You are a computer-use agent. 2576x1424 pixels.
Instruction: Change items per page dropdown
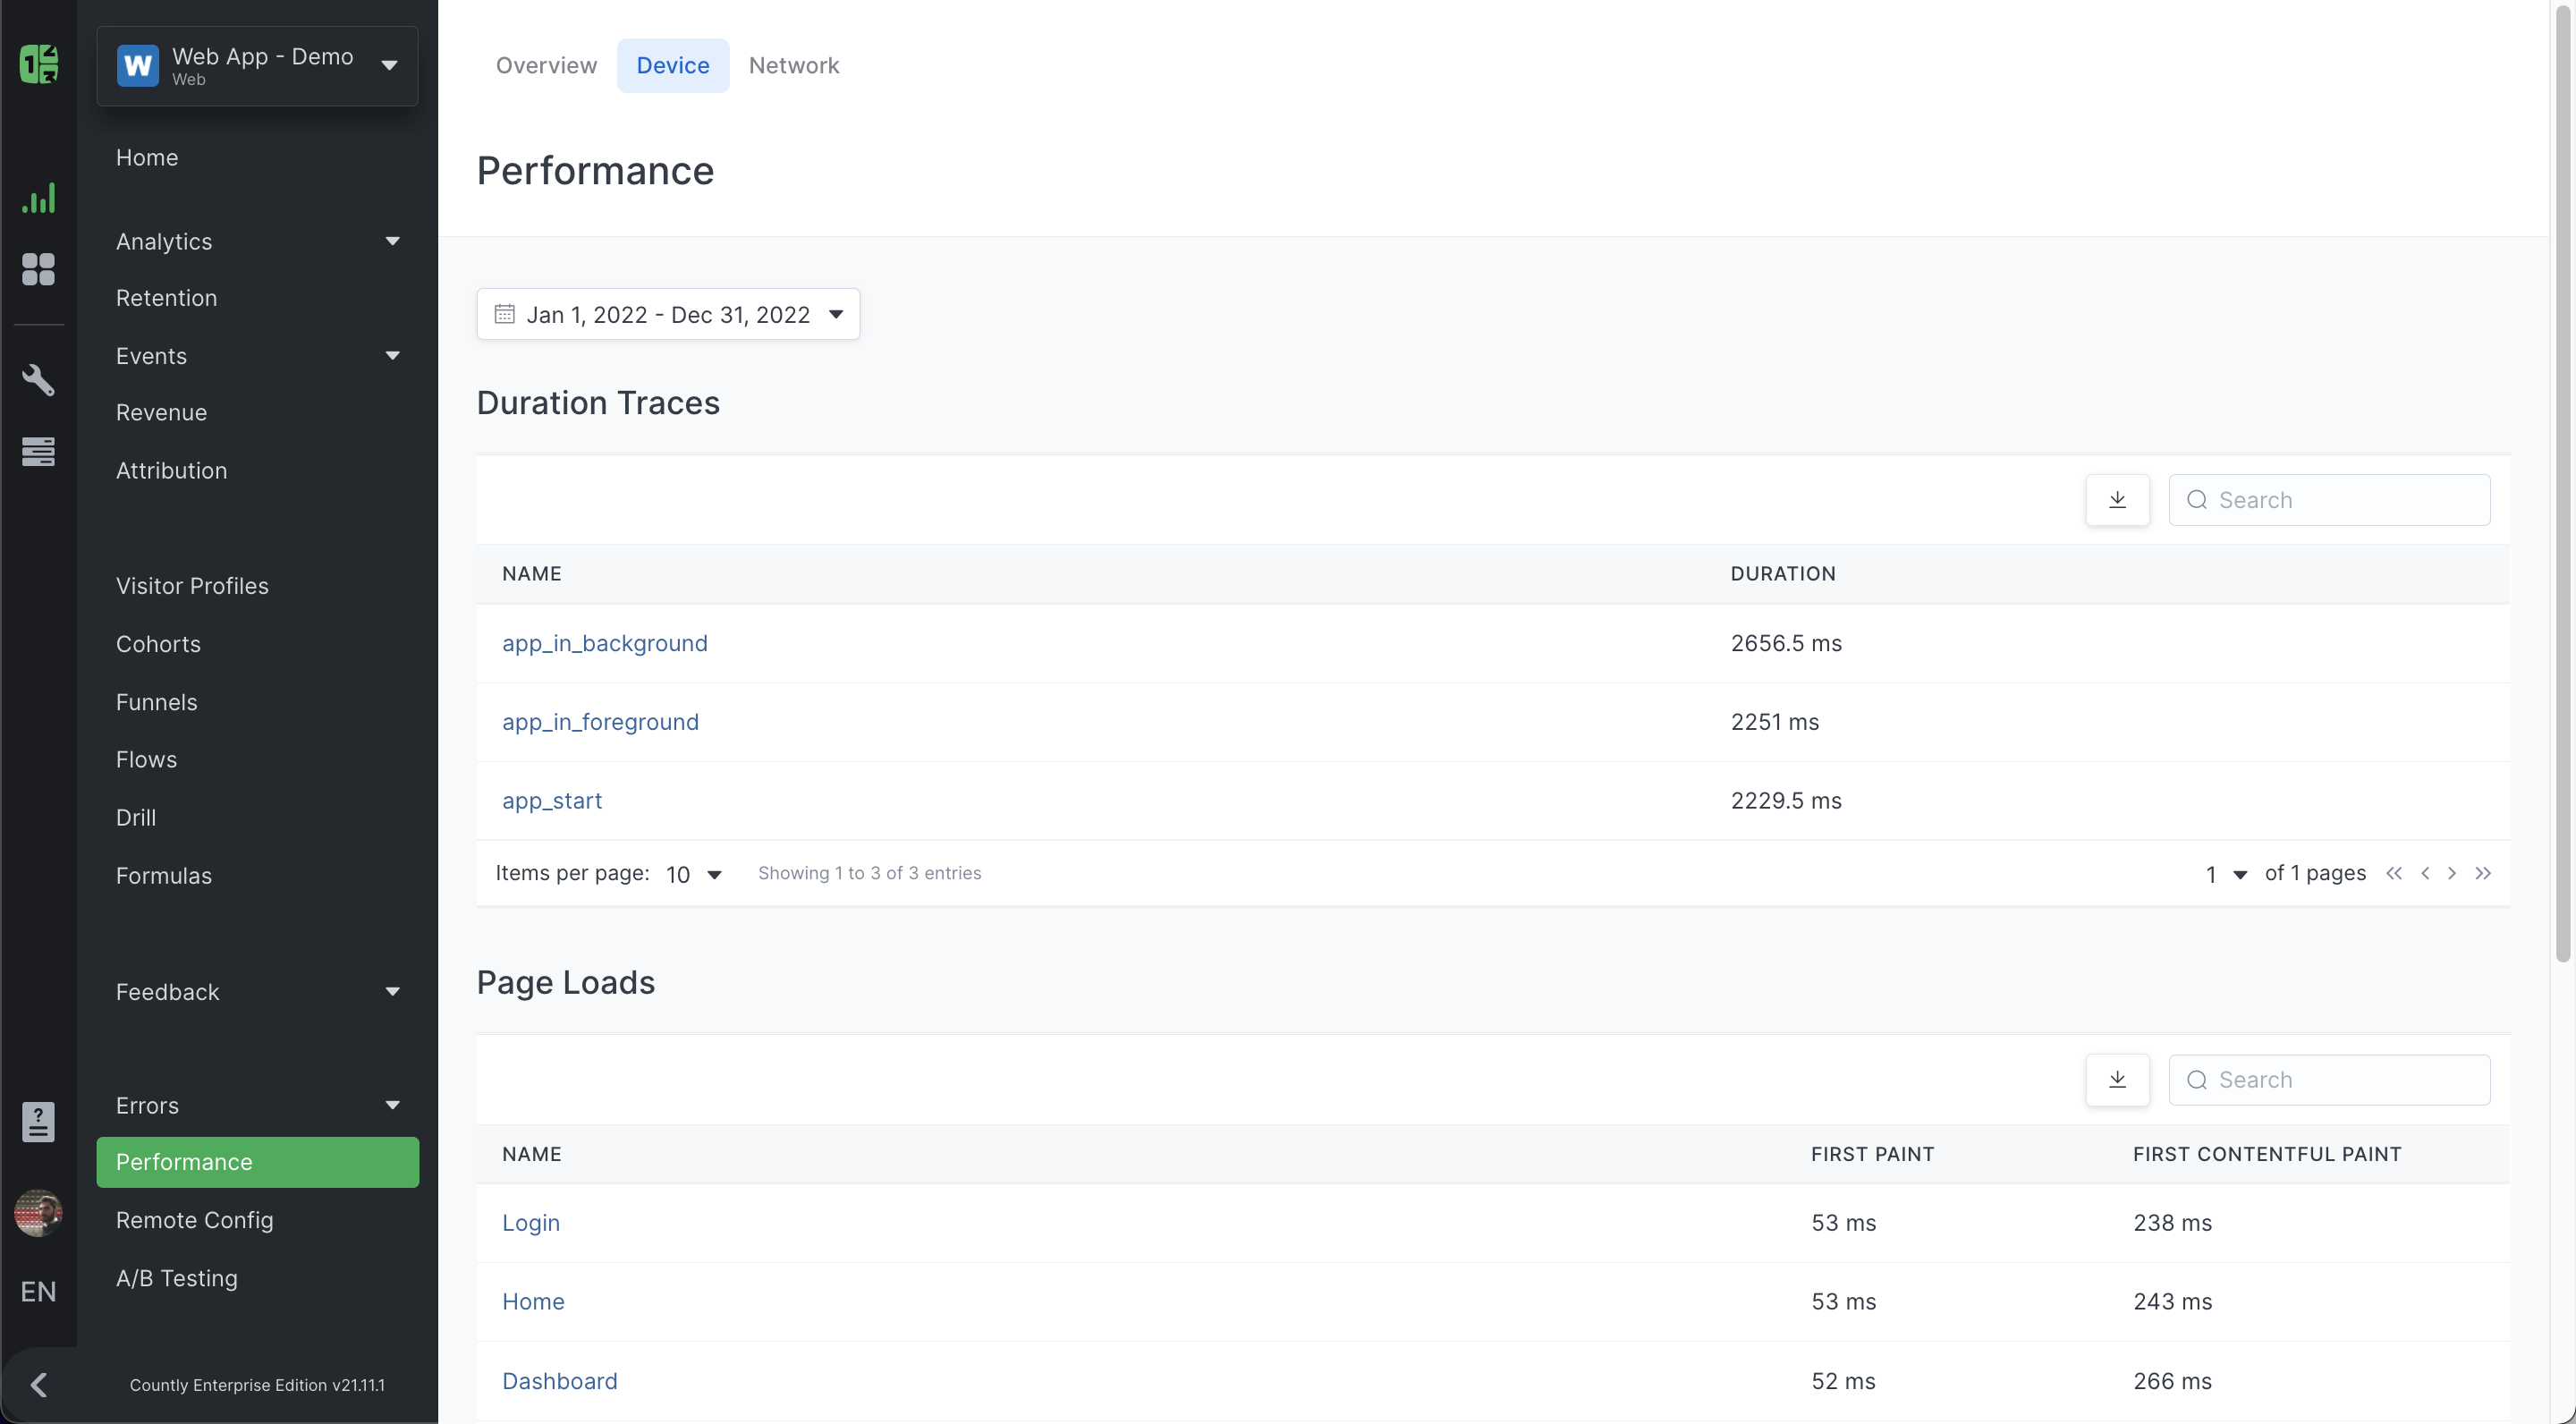click(694, 874)
